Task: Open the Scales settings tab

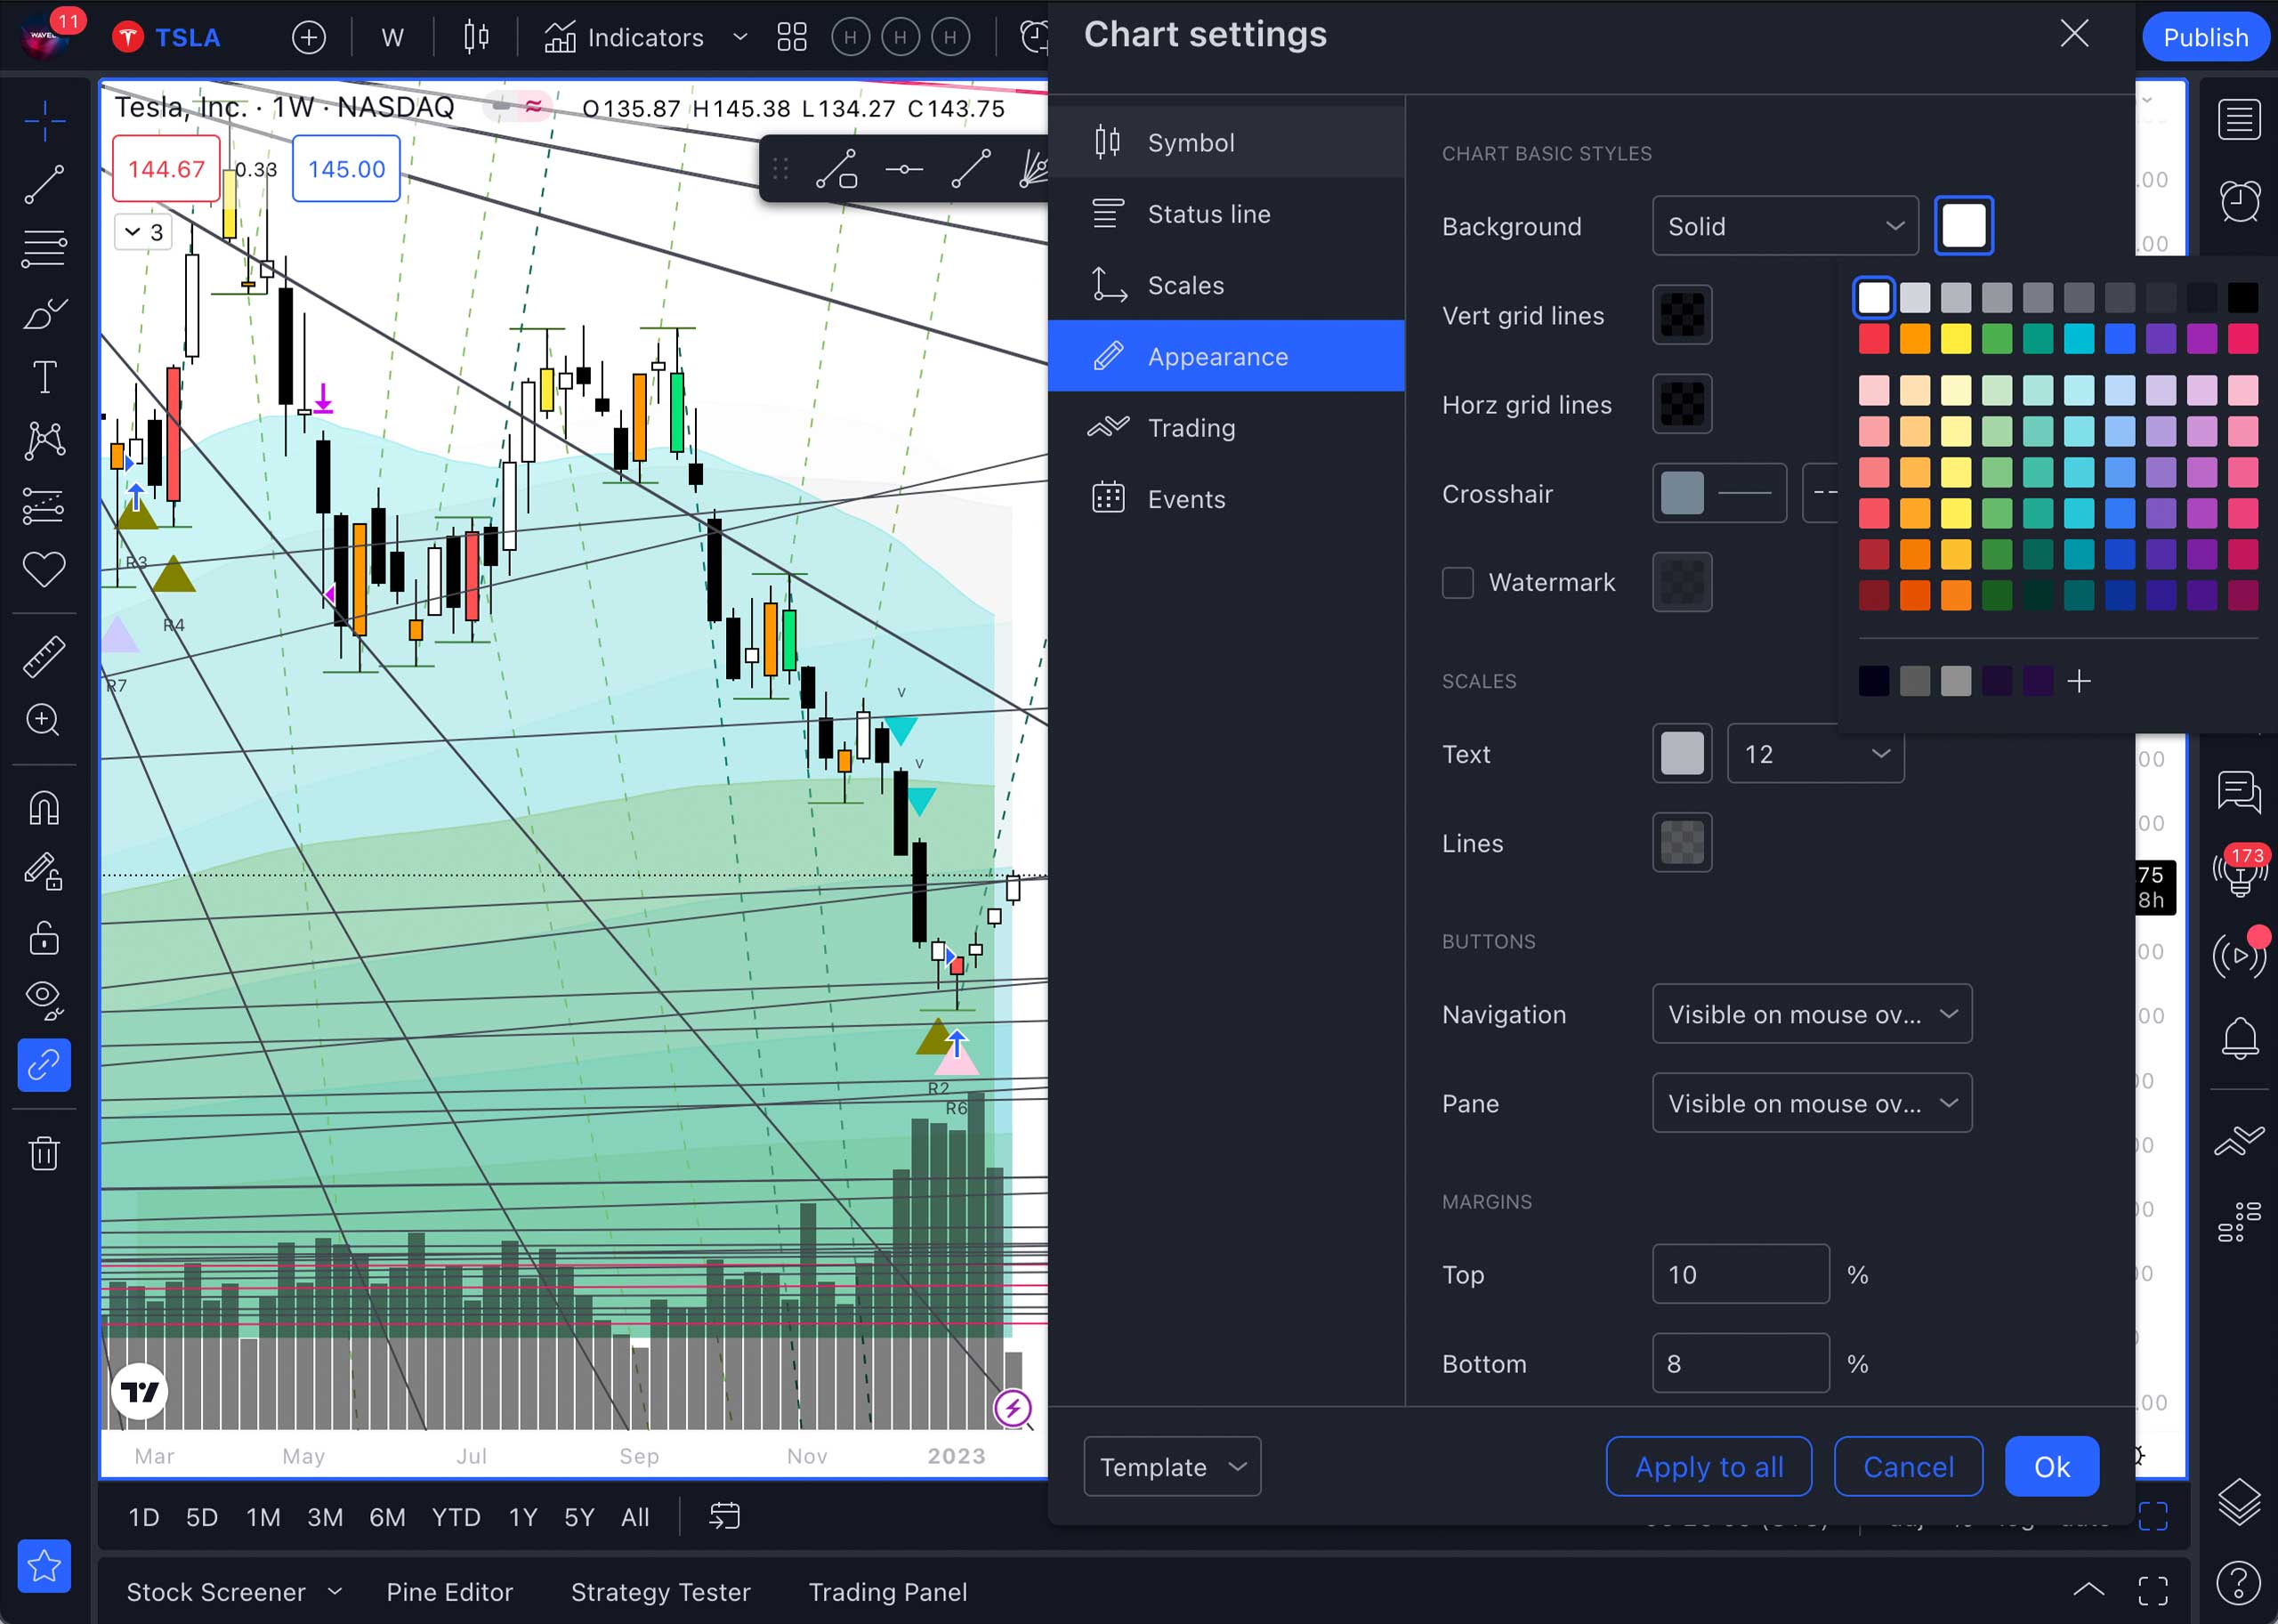Action: click(x=1226, y=285)
